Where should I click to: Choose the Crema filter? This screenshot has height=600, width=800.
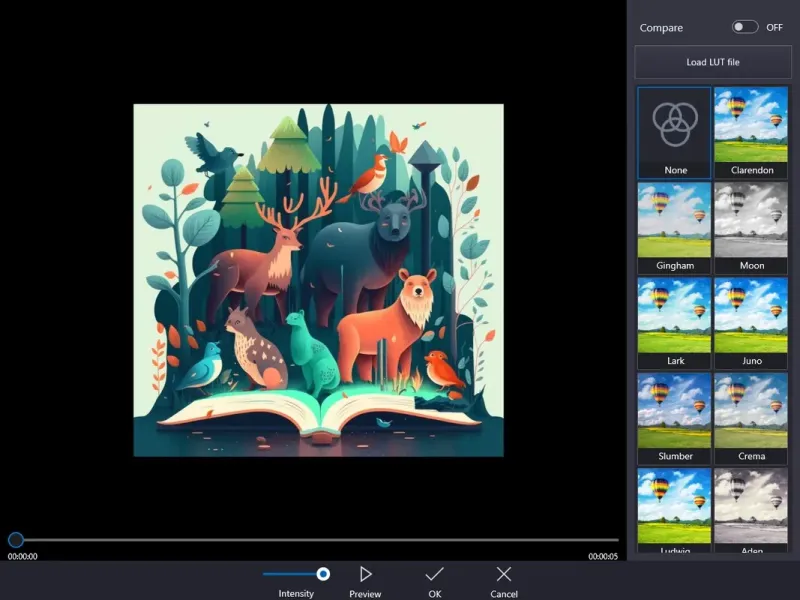coord(751,419)
